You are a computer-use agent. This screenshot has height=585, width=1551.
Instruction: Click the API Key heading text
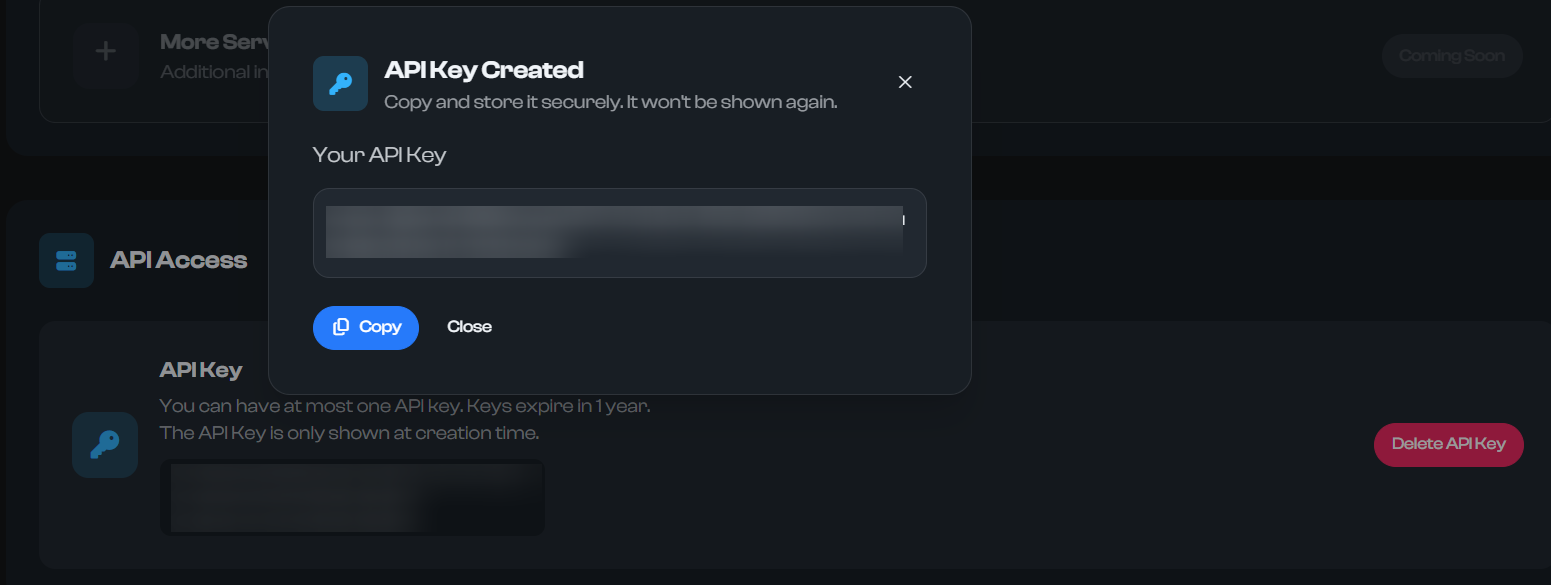pyautogui.click(x=201, y=369)
